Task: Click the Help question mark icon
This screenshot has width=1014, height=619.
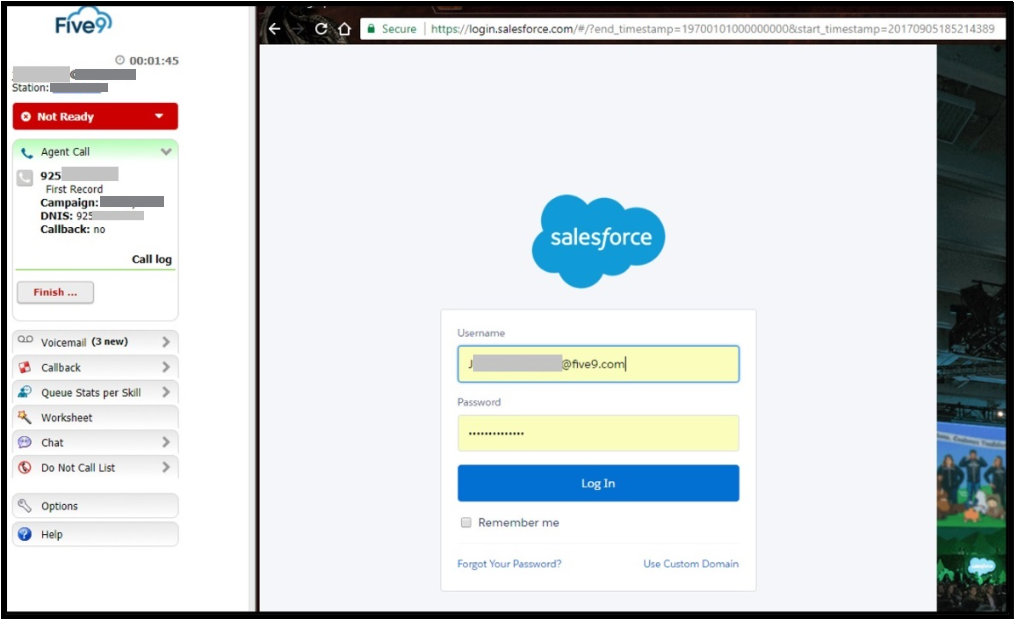Action: 25,534
